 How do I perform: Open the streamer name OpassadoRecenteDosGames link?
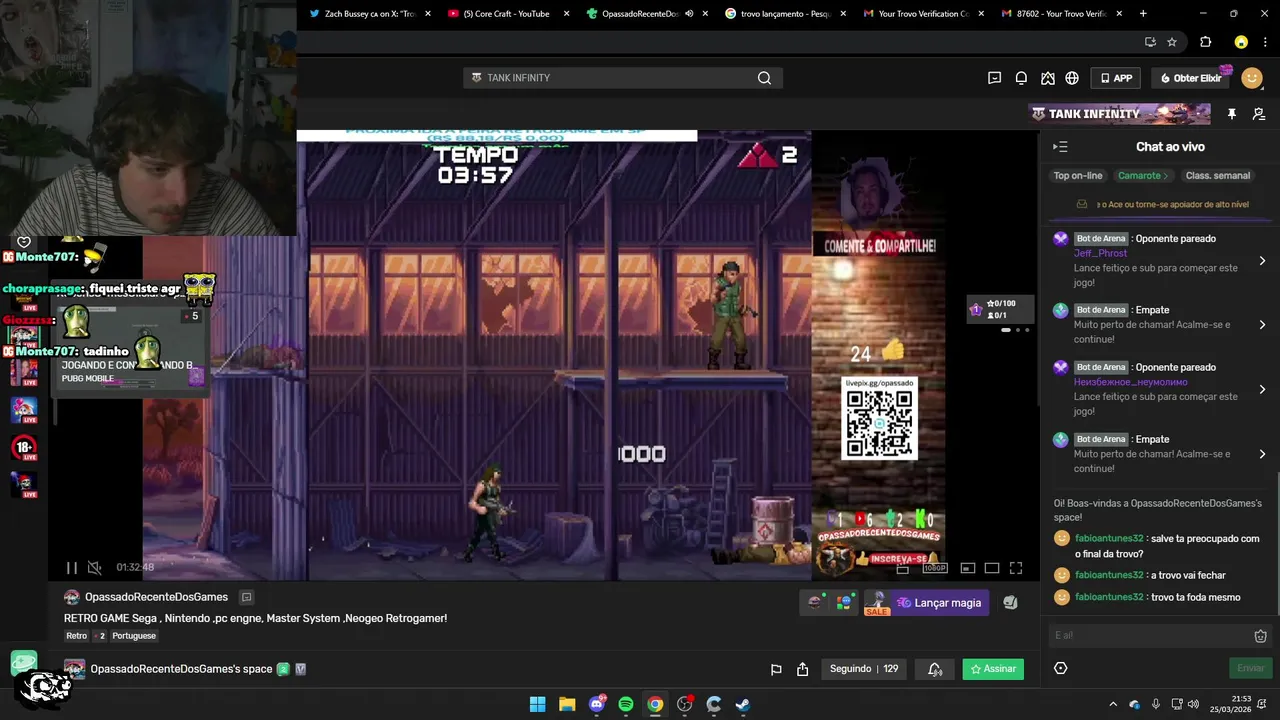pyautogui.click(x=156, y=597)
